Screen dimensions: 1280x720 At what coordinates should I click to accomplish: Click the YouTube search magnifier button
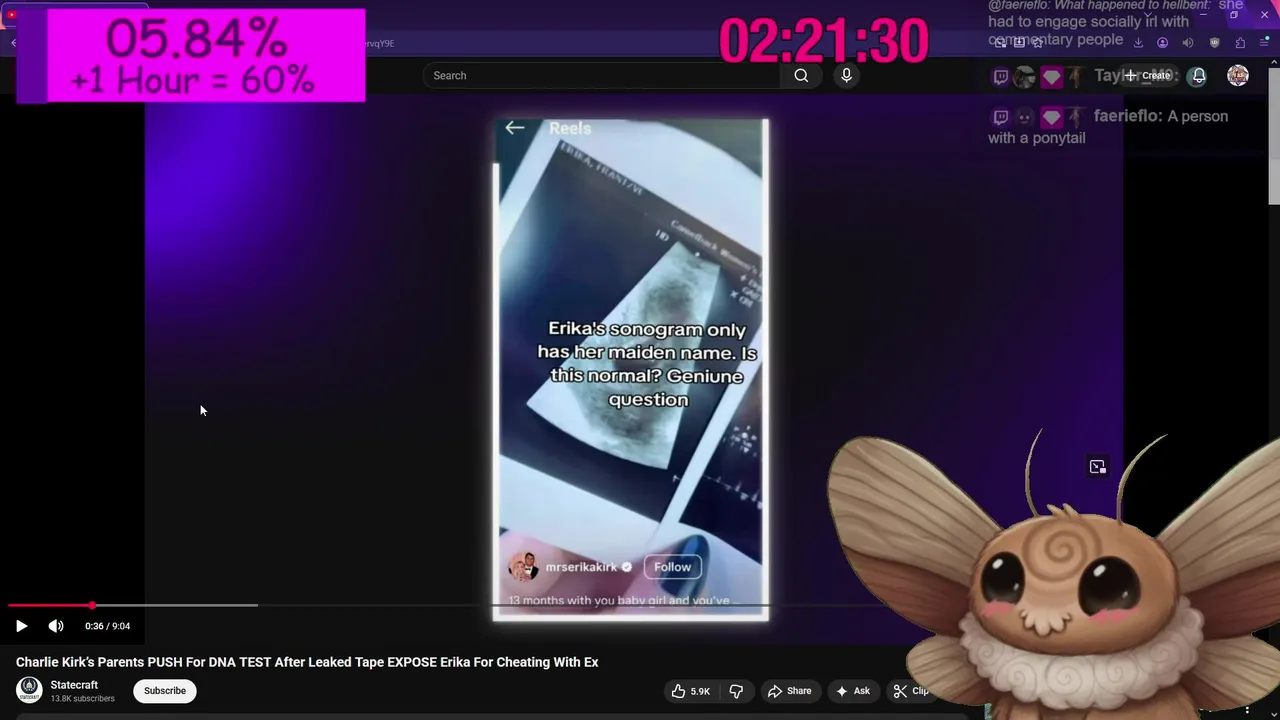(801, 76)
